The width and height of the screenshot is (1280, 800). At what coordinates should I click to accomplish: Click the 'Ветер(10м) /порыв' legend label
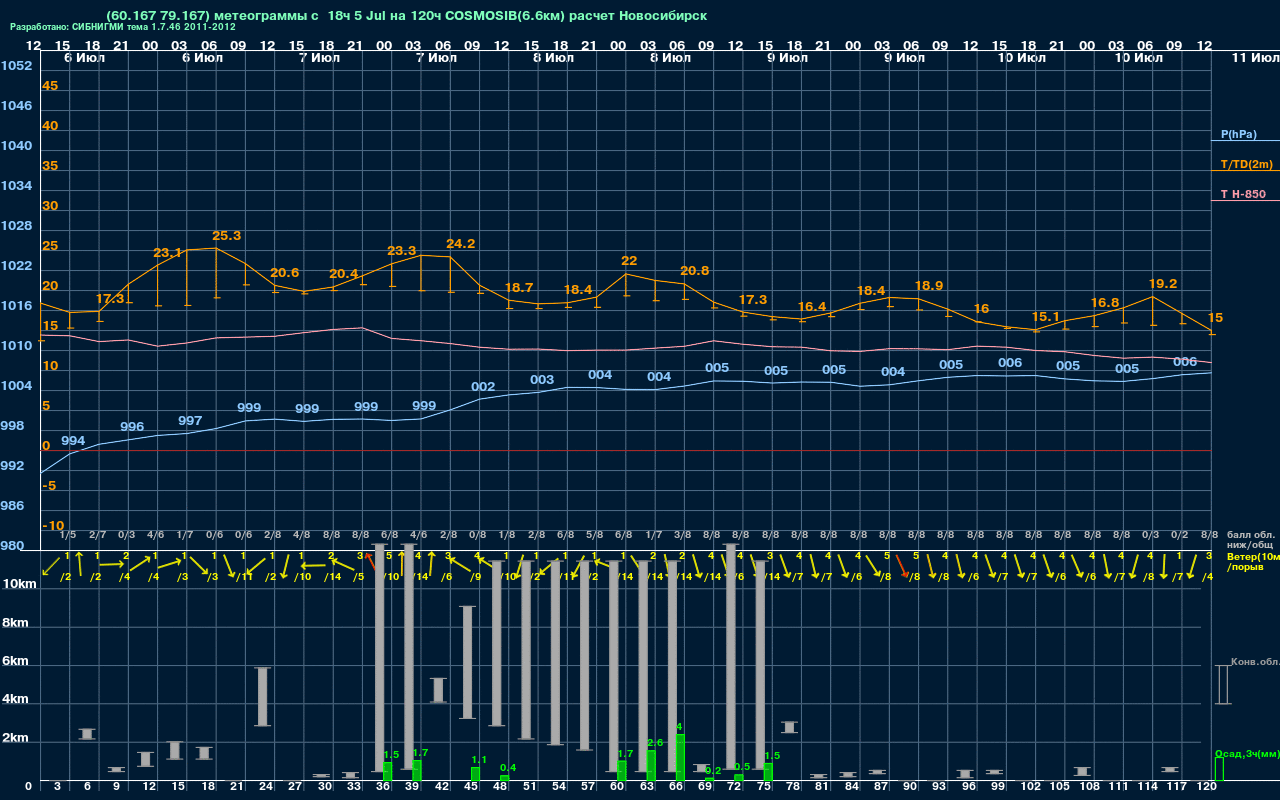coord(1252,561)
